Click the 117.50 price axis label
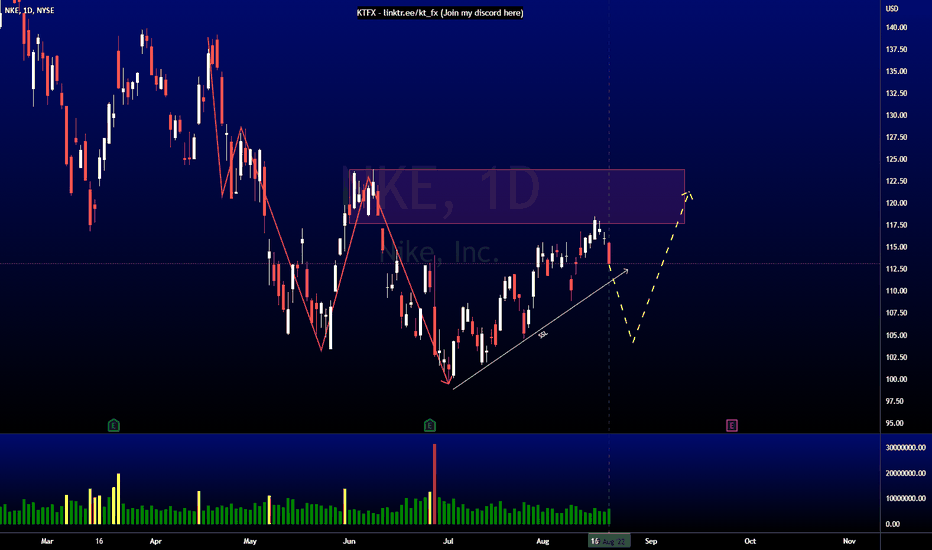 point(896,225)
